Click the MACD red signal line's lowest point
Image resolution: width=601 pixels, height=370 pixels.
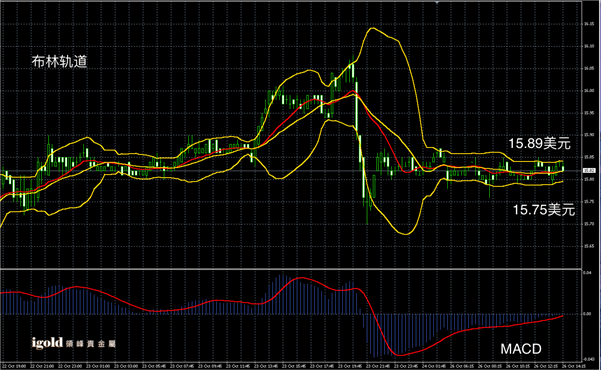(x=399, y=355)
